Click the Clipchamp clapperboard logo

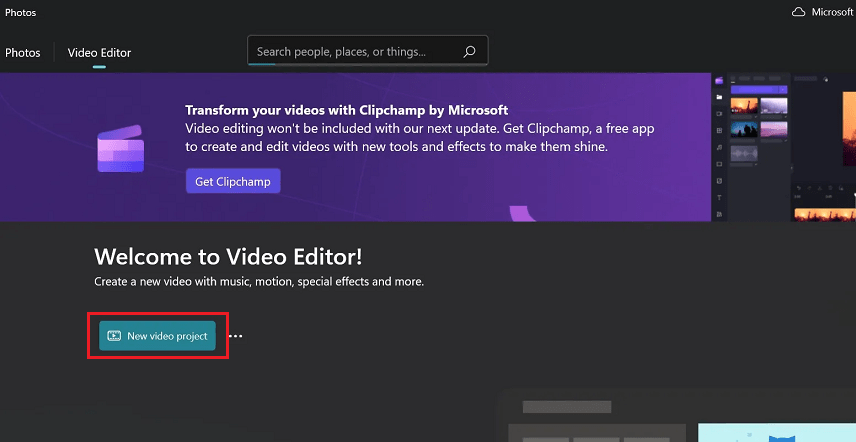point(121,148)
